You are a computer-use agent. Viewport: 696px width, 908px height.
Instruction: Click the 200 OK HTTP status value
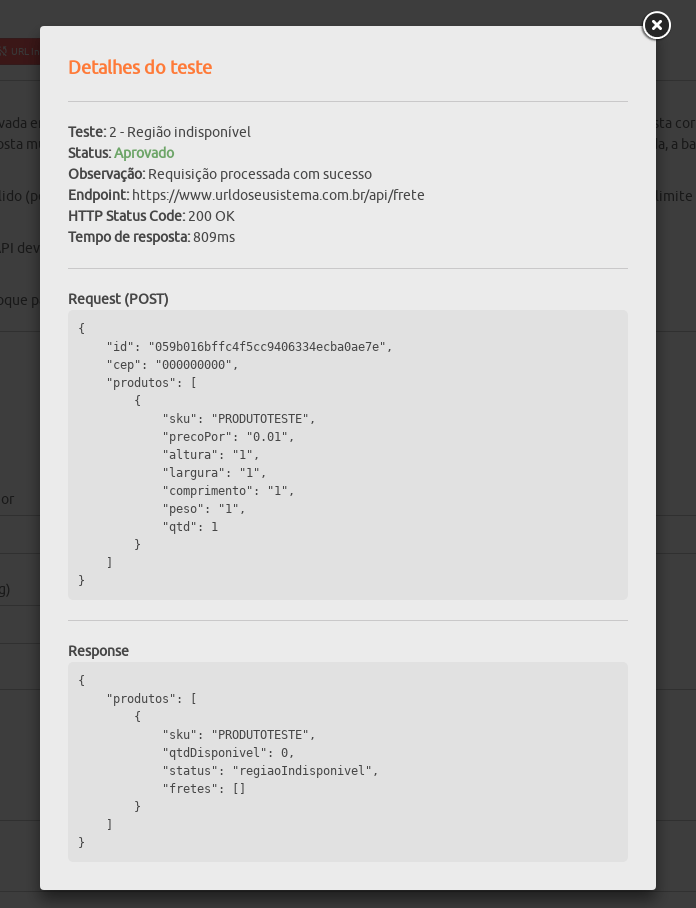click(x=211, y=216)
